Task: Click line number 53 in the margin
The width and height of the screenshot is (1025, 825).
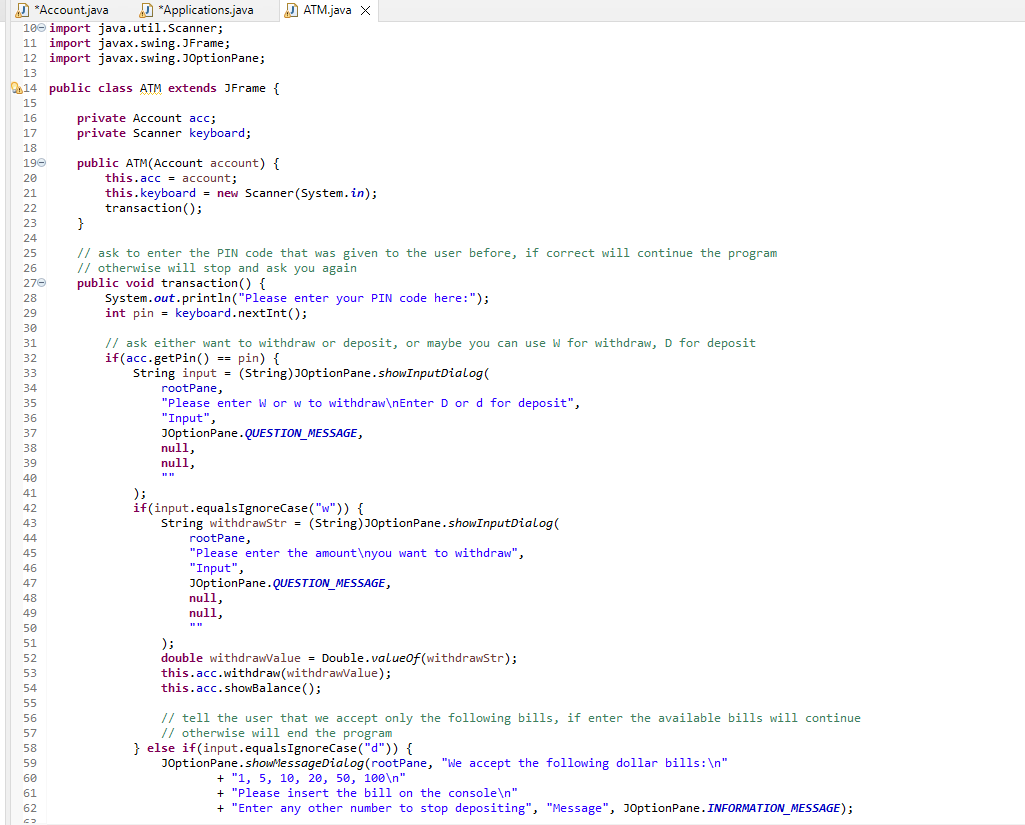Action: click(x=29, y=673)
